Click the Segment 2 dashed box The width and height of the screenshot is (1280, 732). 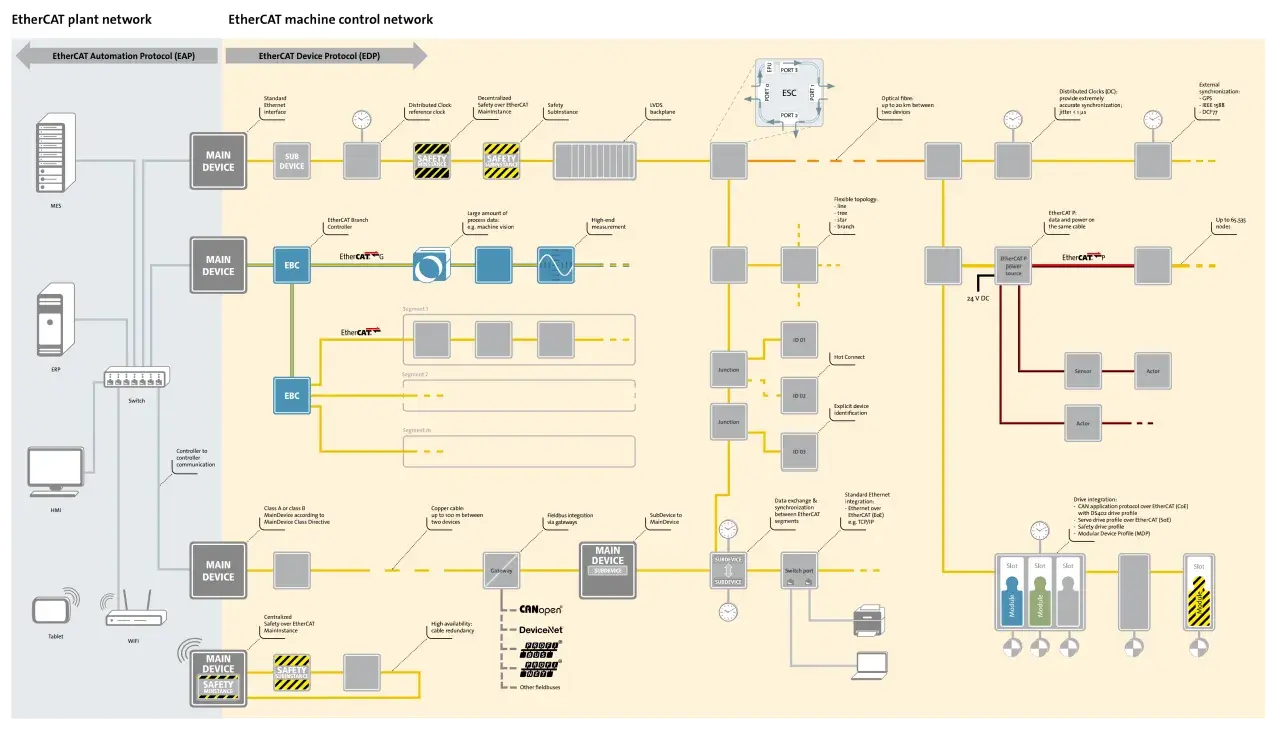[x=518, y=396]
